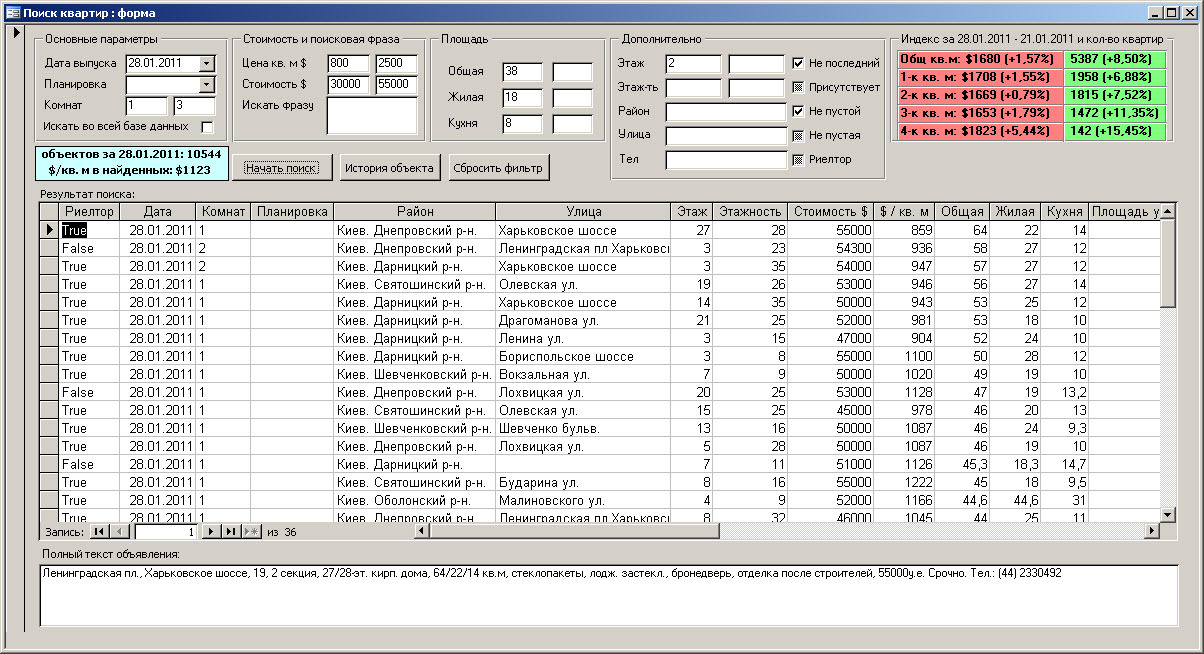Viewport: 1204px width, 654px height.
Task: Focus the 'Район' filter field
Action: pyautogui.click(x=726, y=112)
